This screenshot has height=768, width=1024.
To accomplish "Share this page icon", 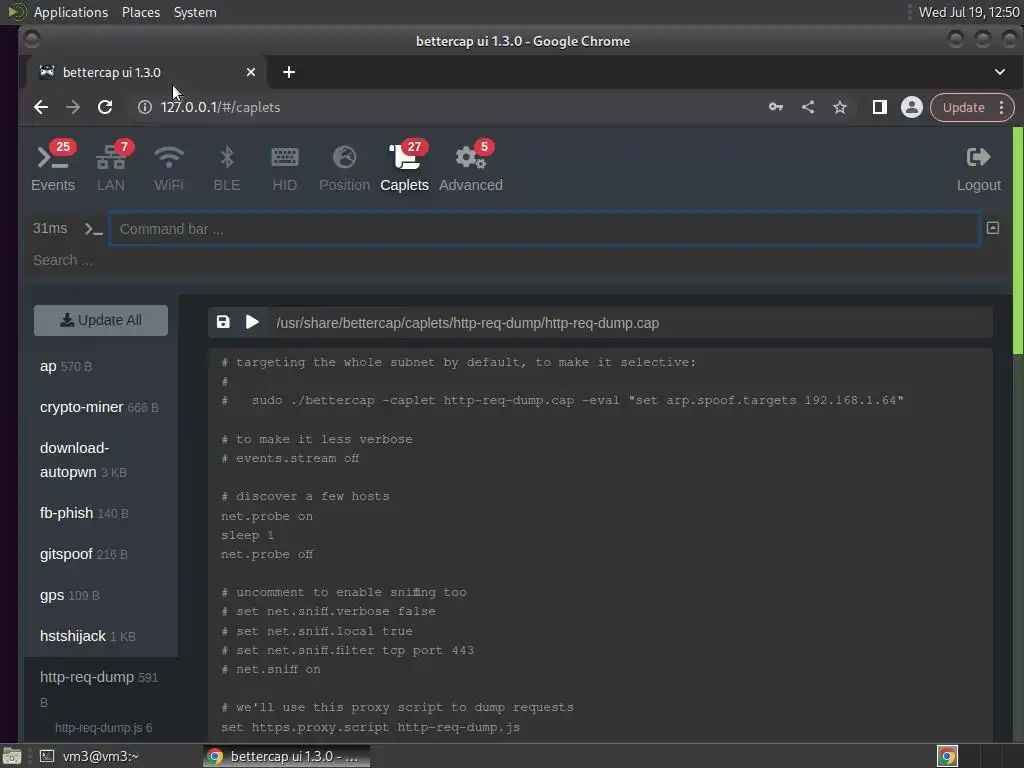I will (808, 107).
